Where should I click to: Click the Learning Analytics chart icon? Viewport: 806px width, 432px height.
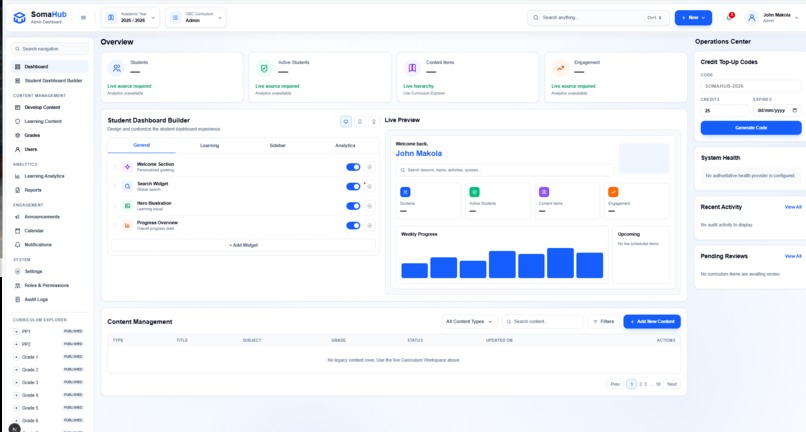coord(17,176)
